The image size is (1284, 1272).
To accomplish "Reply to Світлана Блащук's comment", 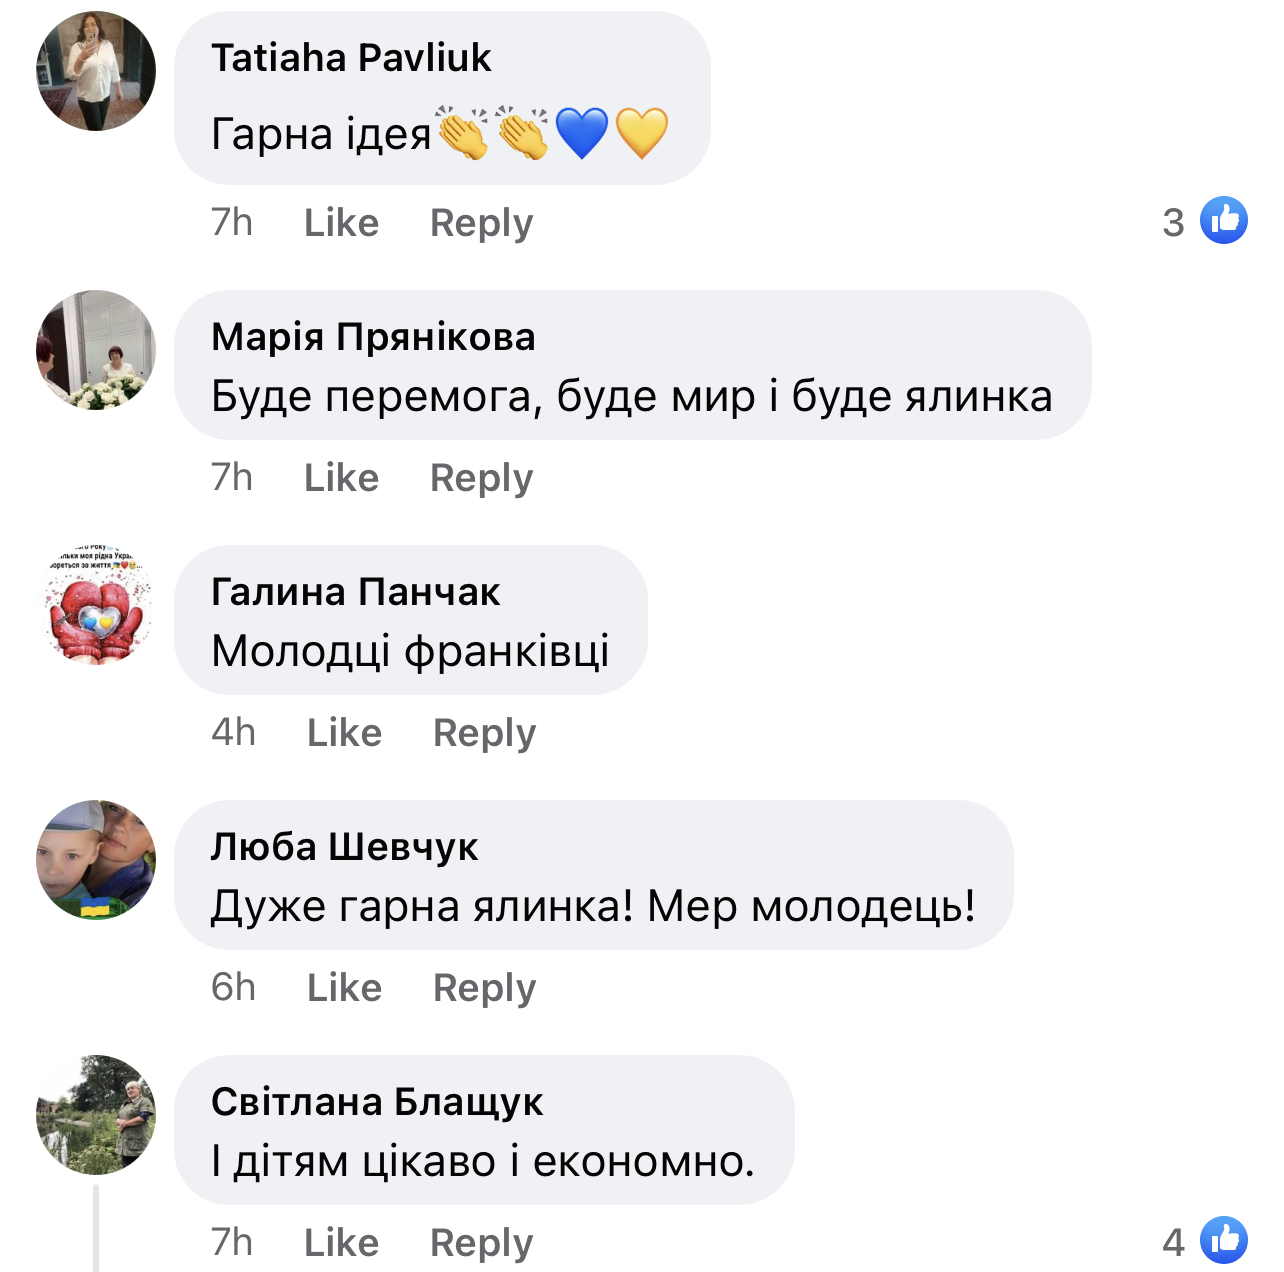I will pos(481,1242).
